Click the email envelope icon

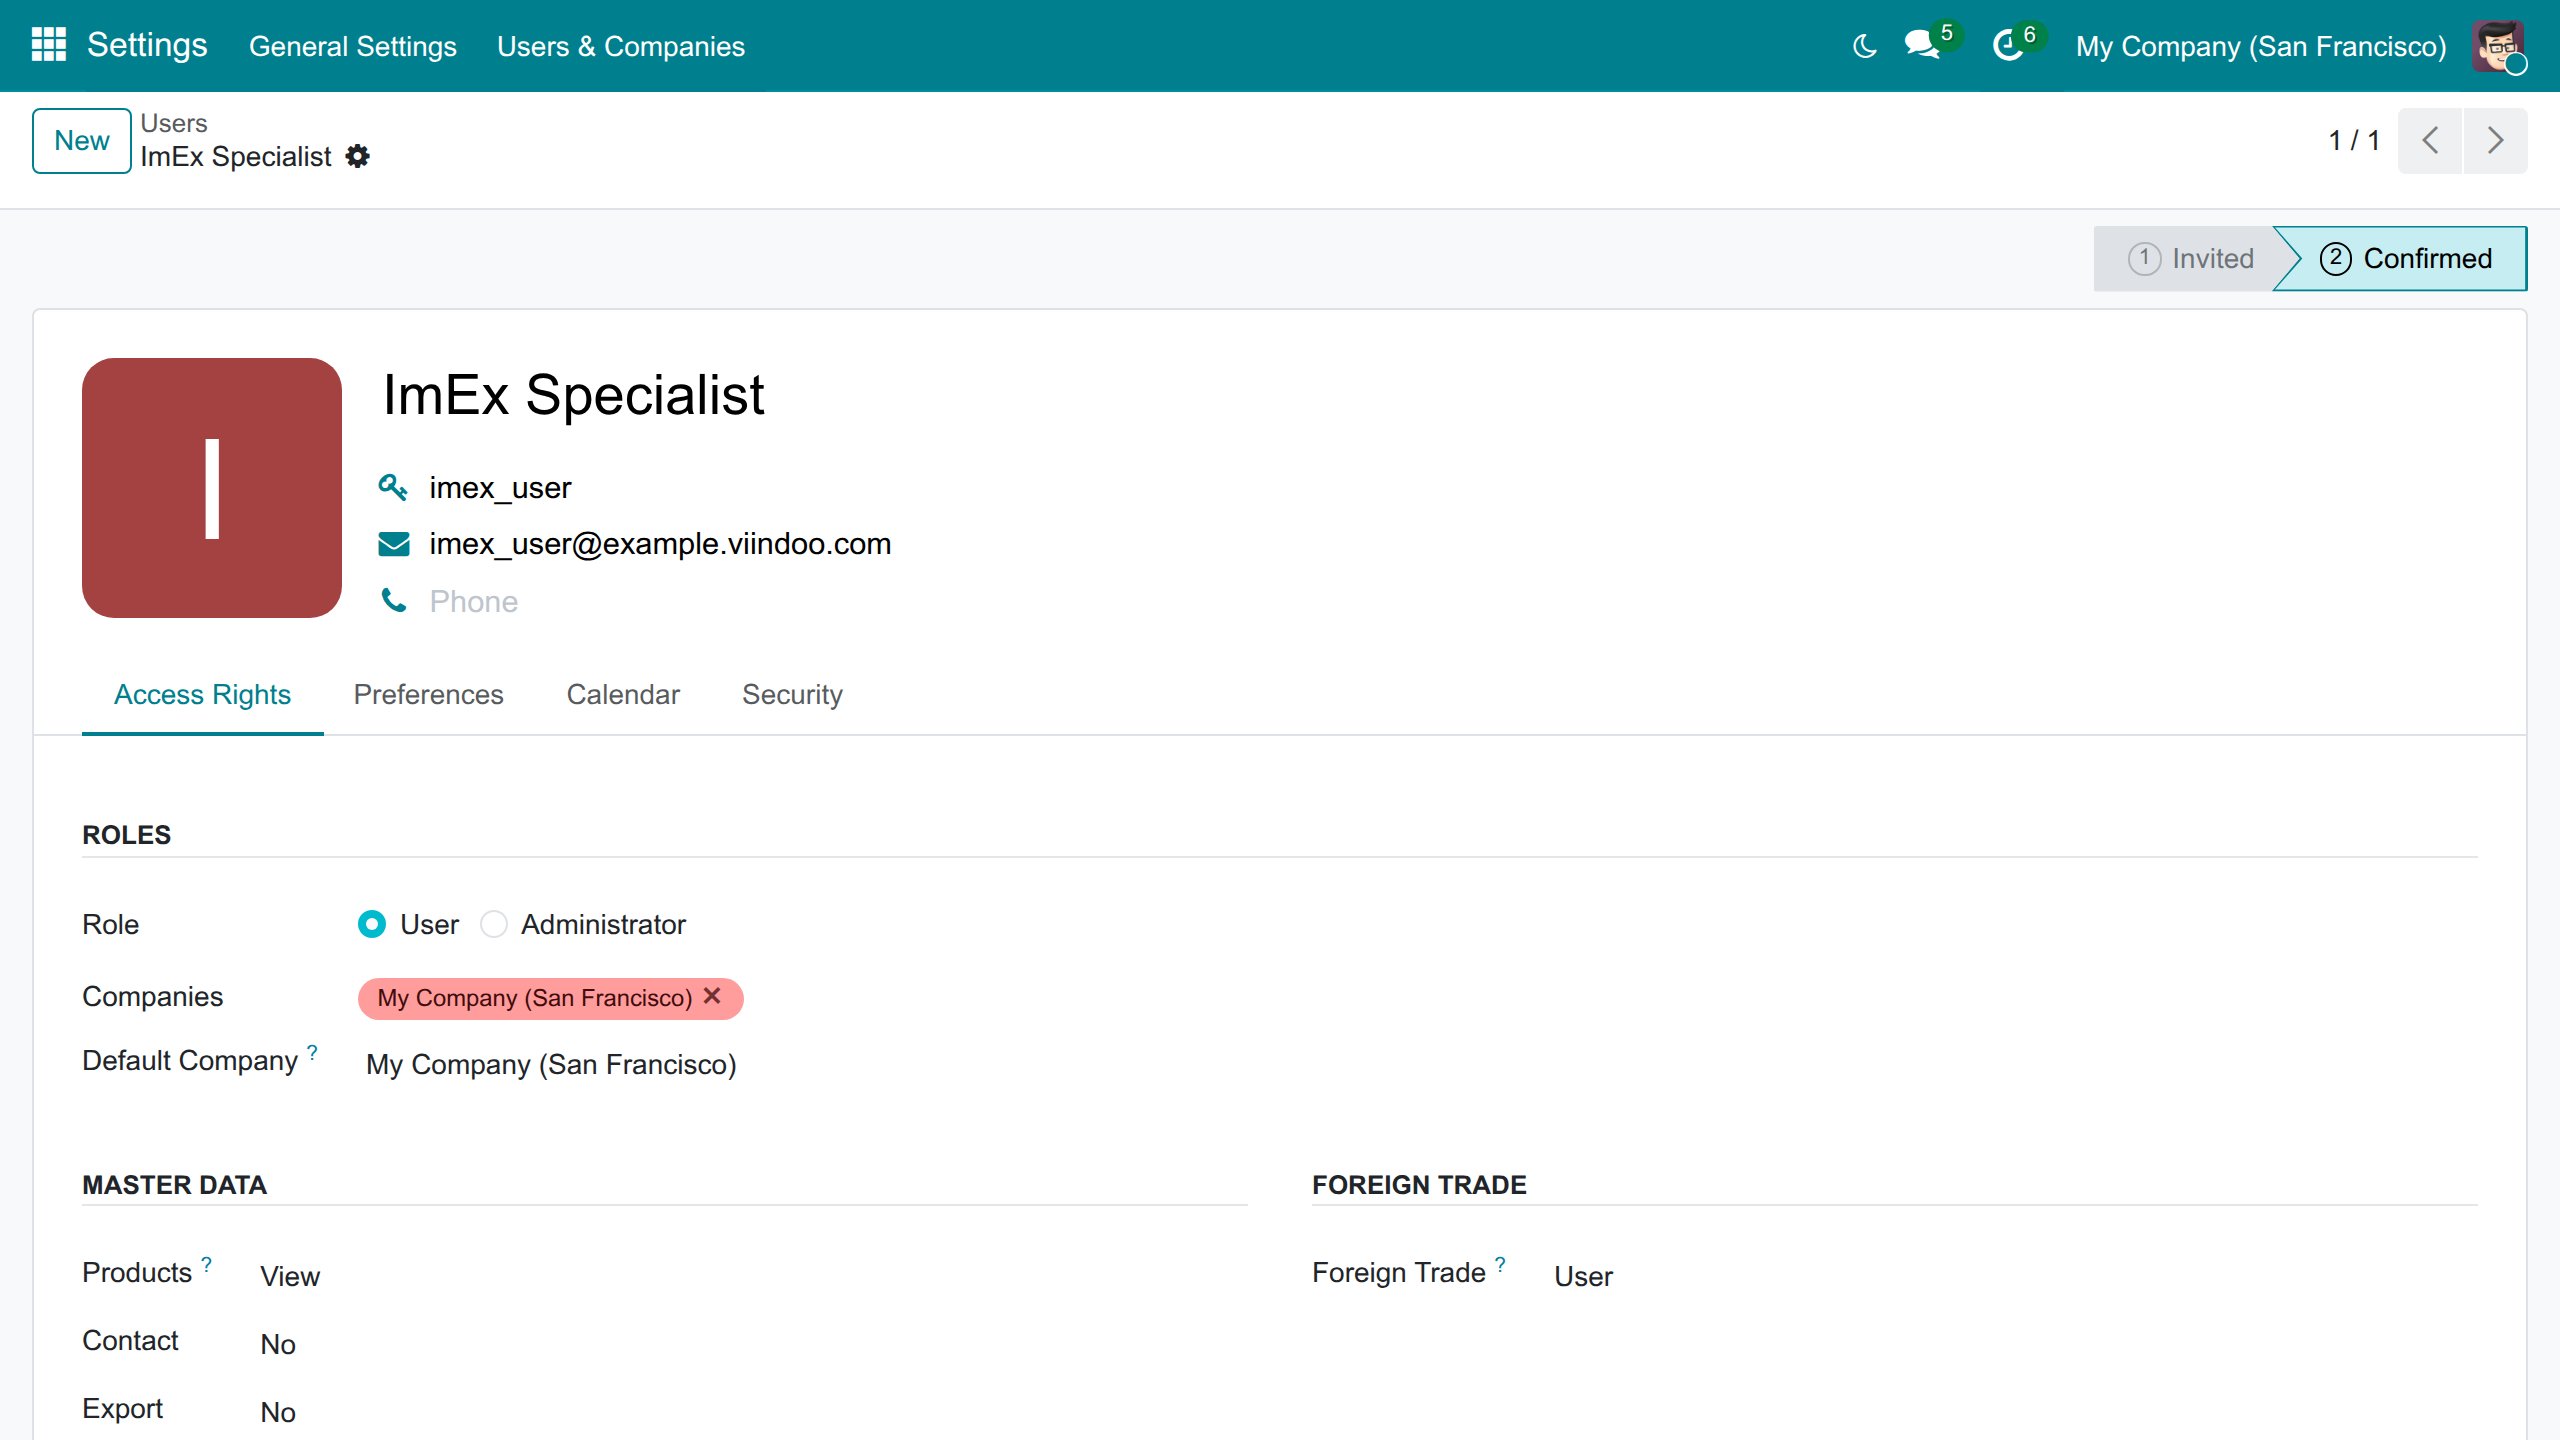point(394,544)
